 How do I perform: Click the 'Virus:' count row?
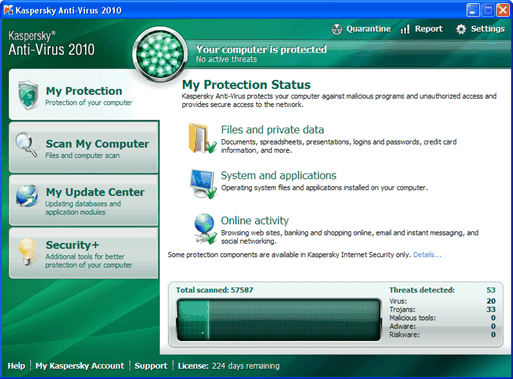[x=442, y=301]
